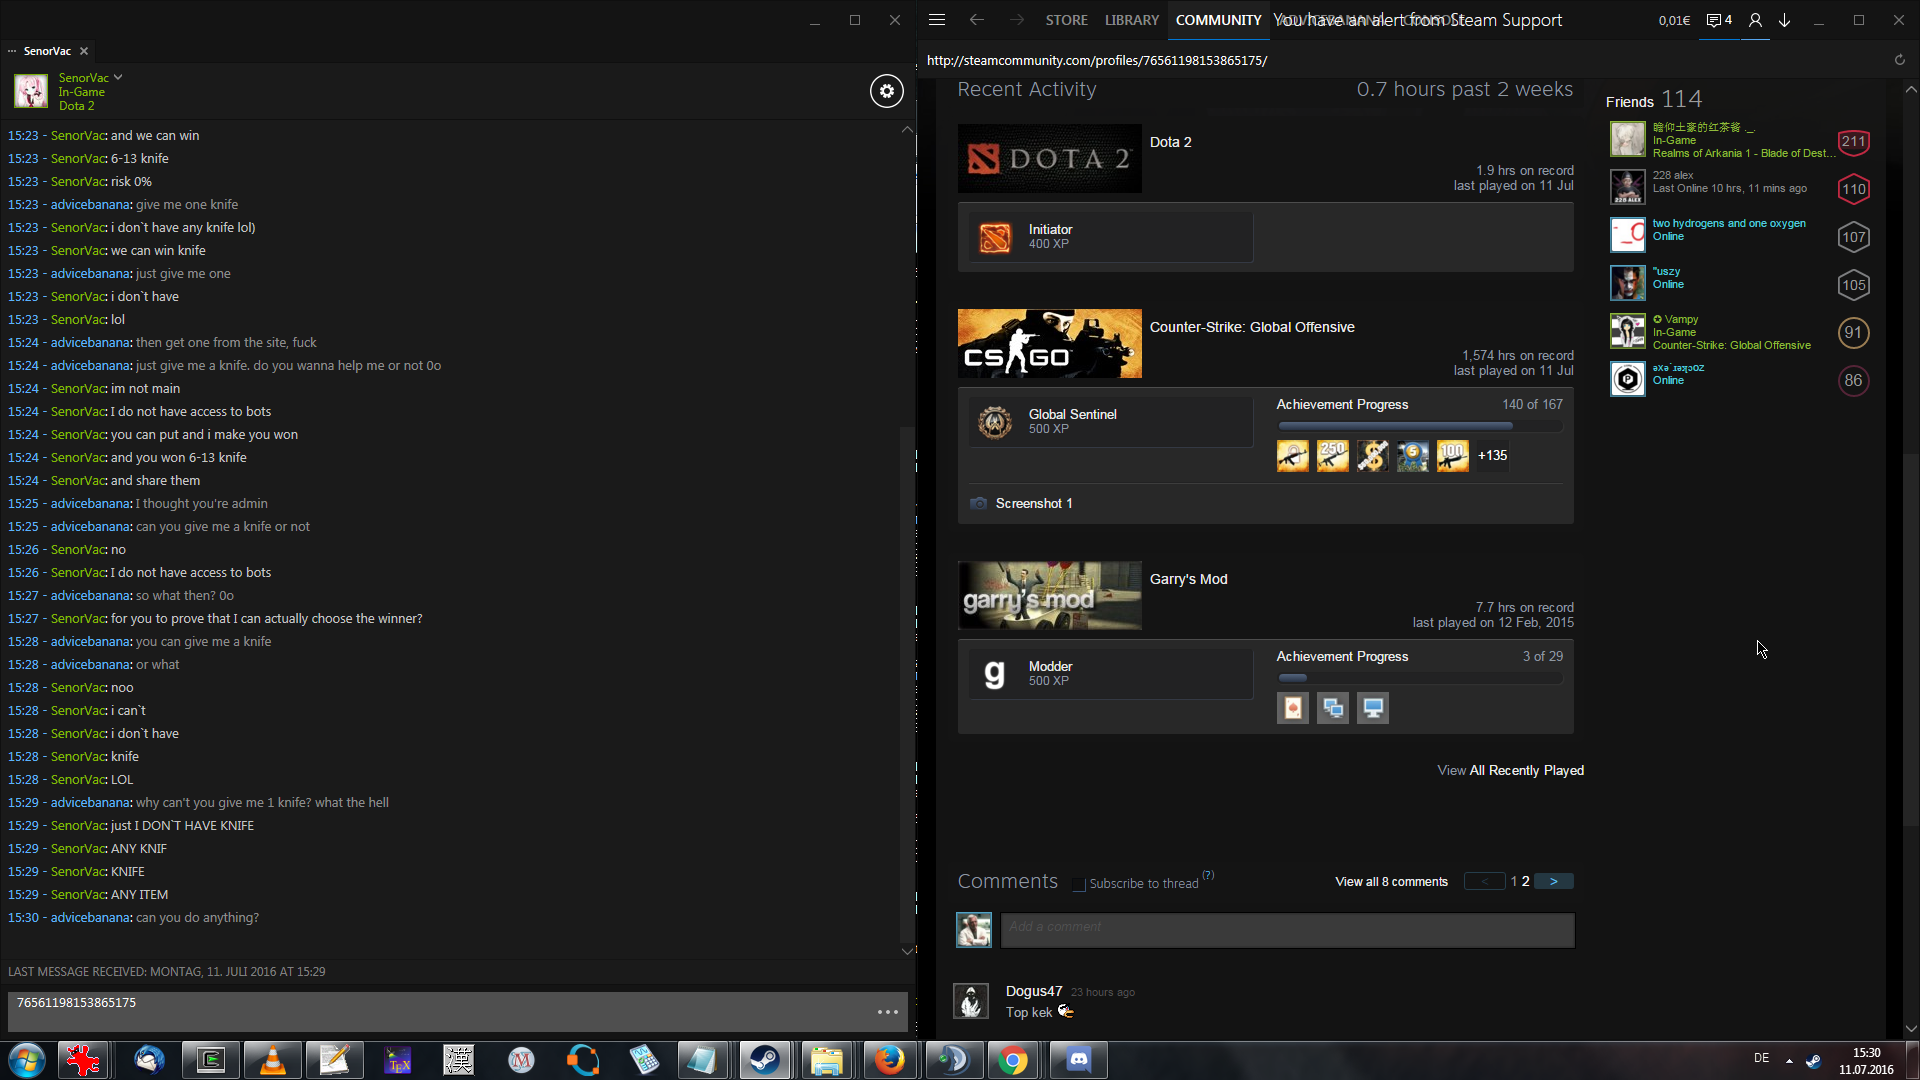Image resolution: width=1920 pixels, height=1080 pixels.
Task: Open chat settings gear icon
Action: (x=886, y=91)
